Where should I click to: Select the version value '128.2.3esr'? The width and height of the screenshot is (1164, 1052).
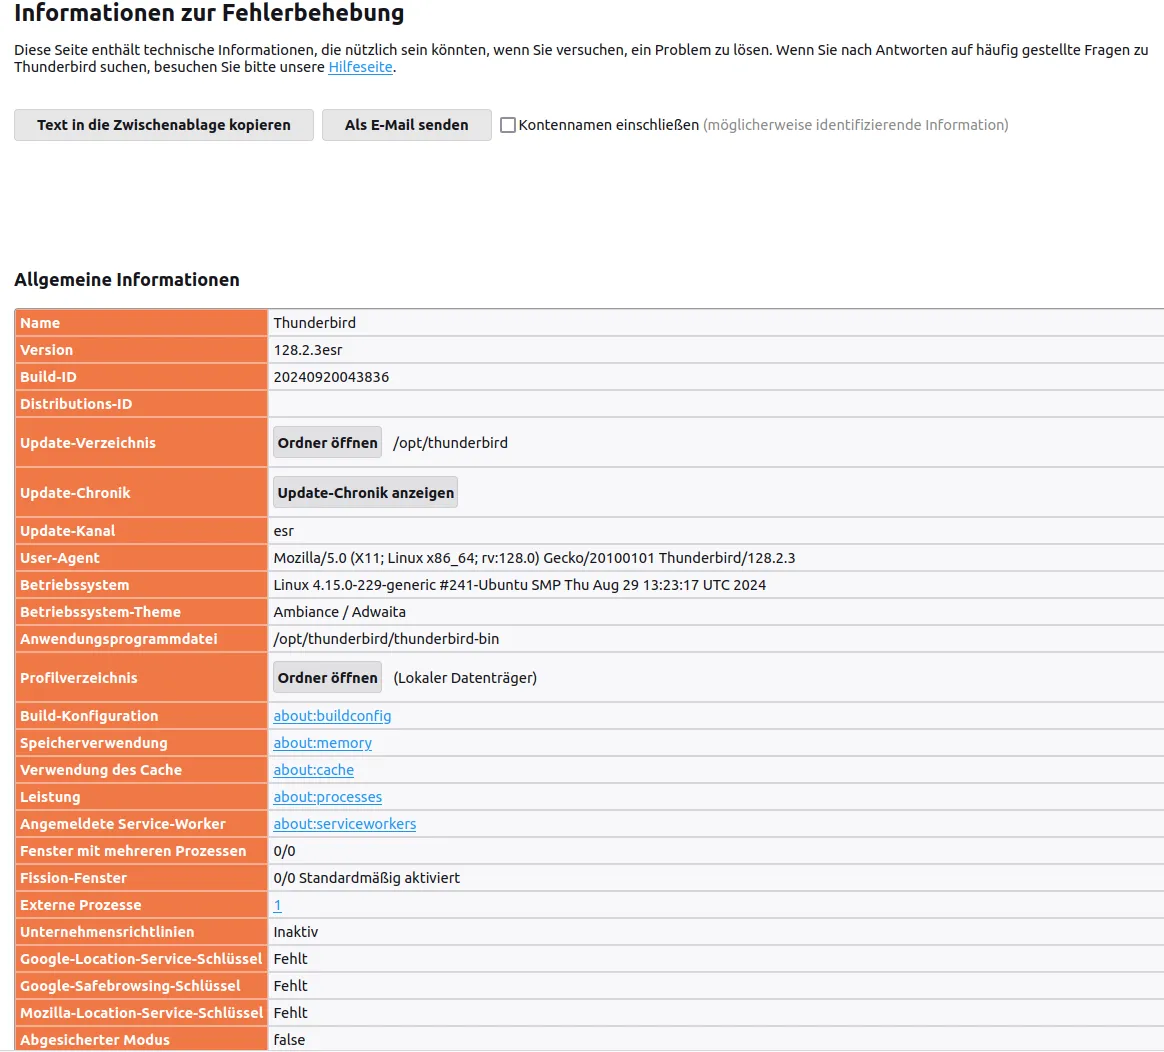click(x=307, y=350)
